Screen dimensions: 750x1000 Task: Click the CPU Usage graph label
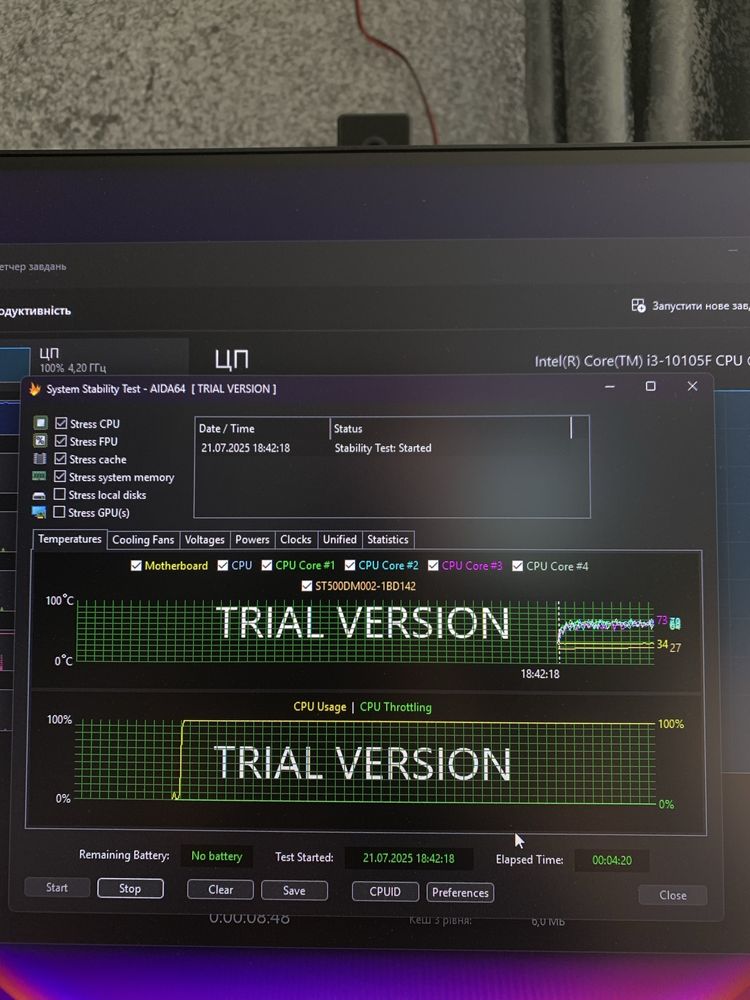(320, 707)
